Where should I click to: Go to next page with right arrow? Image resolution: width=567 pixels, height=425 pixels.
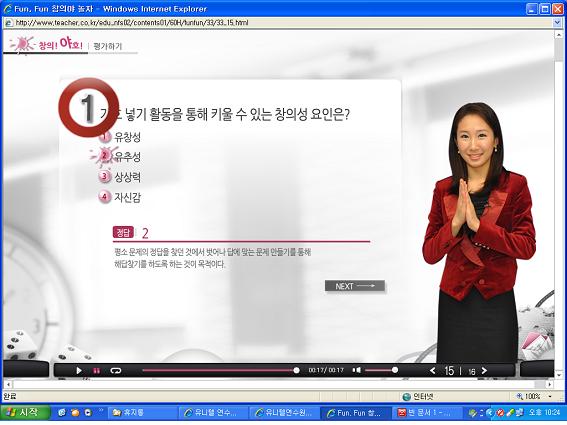(x=484, y=370)
